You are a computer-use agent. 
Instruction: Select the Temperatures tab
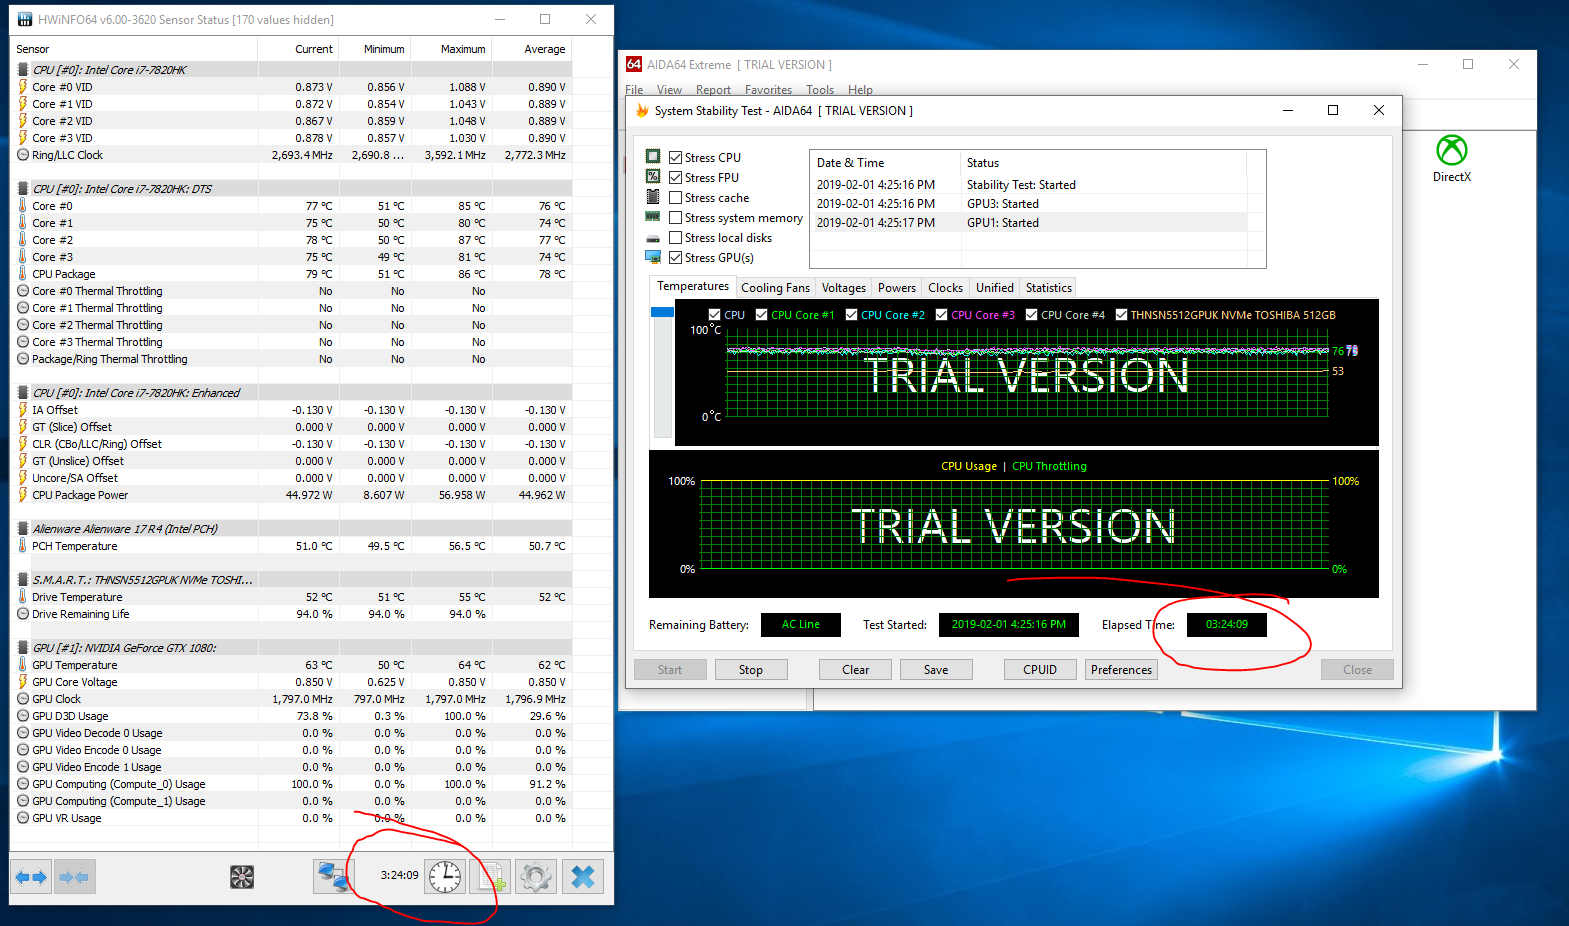[693, 286]
